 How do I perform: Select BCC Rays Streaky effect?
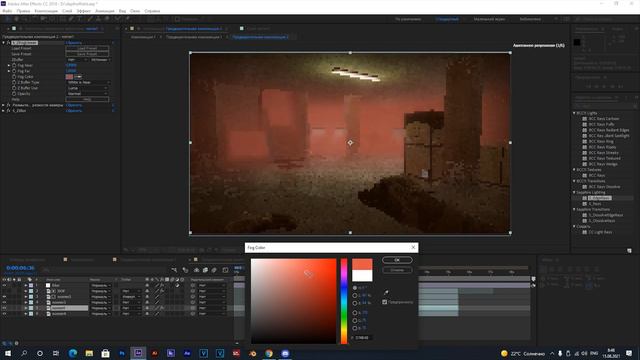[604, 153]
